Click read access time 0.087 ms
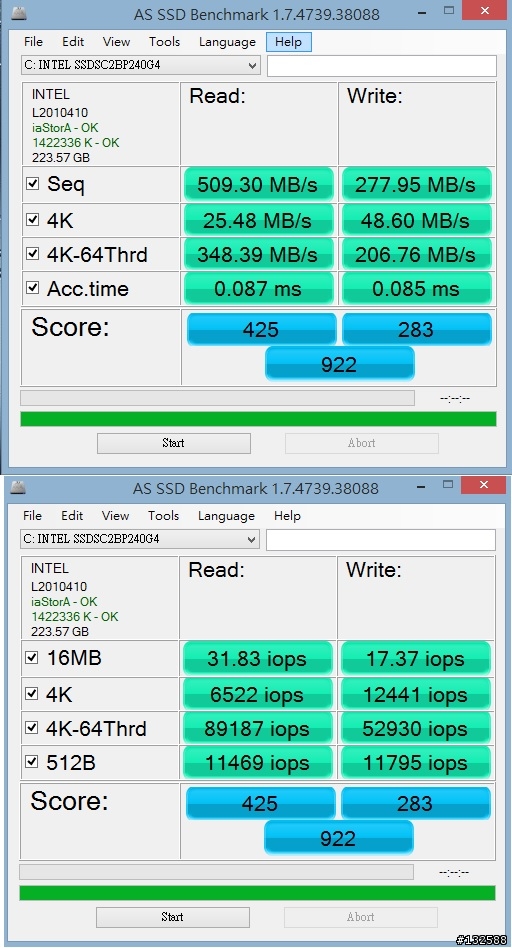Image resolution: width=512 pixels, height=948 pixels. pyautogui.click(x=259, y=289)
